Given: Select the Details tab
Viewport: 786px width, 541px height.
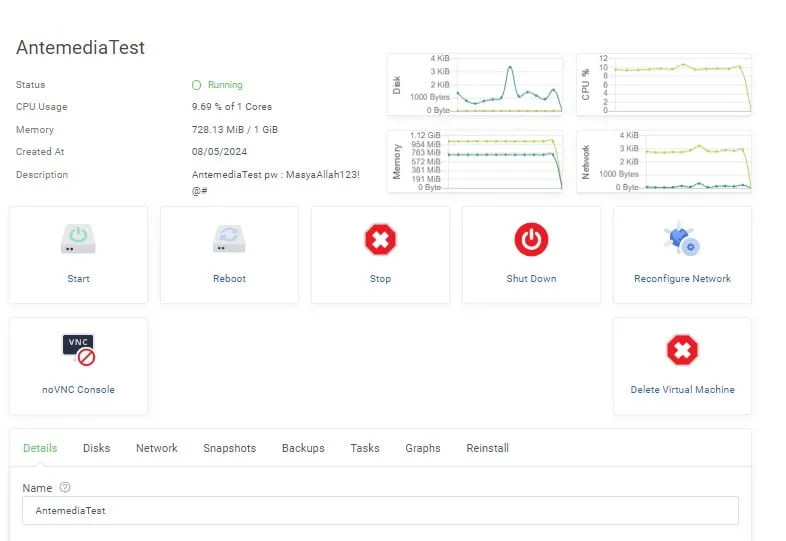Looking at the screenshot, I should (40, 448).
